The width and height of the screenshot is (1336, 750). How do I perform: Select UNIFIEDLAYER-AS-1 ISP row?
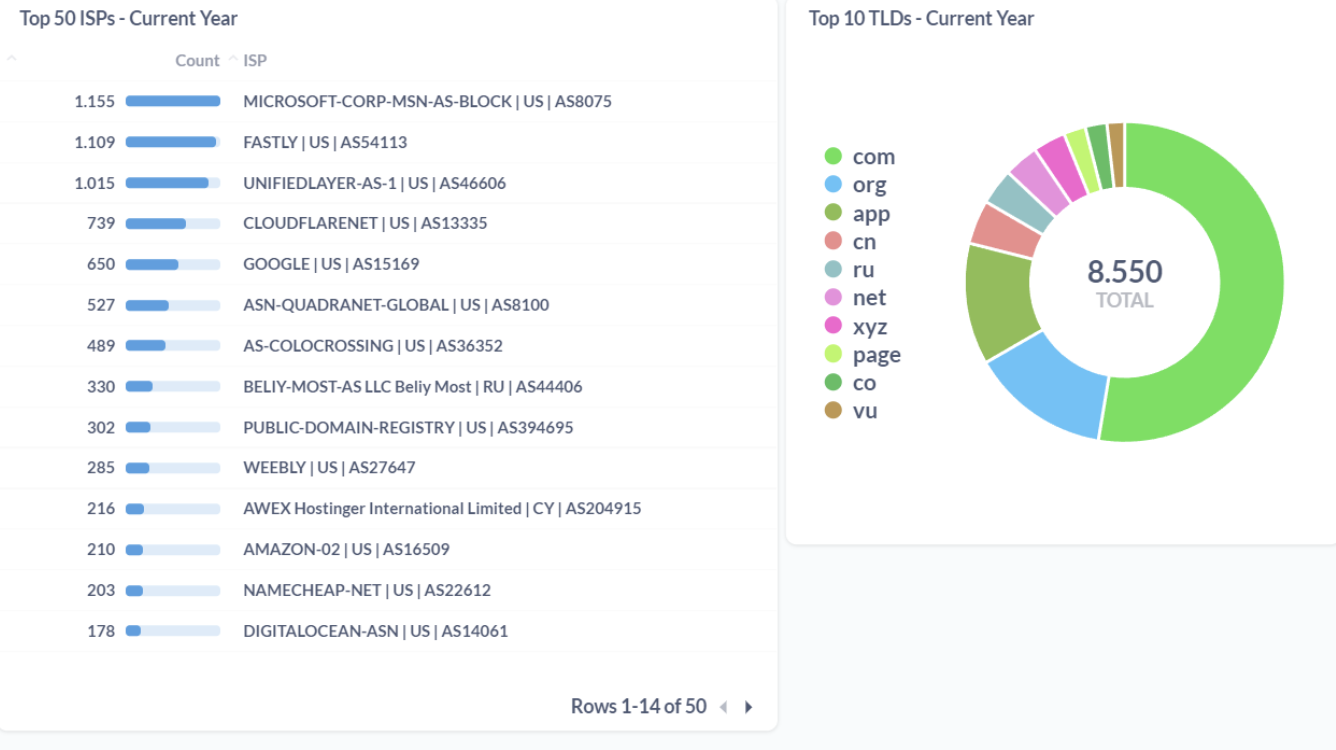click(x=388, y=183)
